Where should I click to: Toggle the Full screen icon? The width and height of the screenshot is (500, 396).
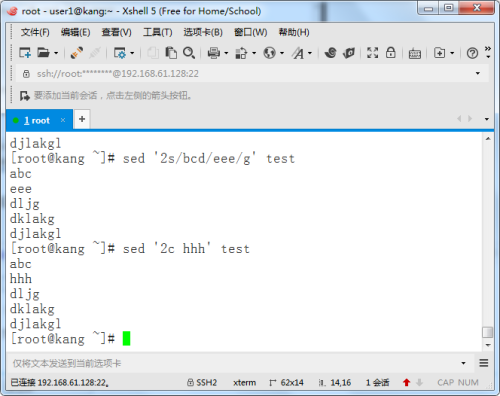click(373, 53)
